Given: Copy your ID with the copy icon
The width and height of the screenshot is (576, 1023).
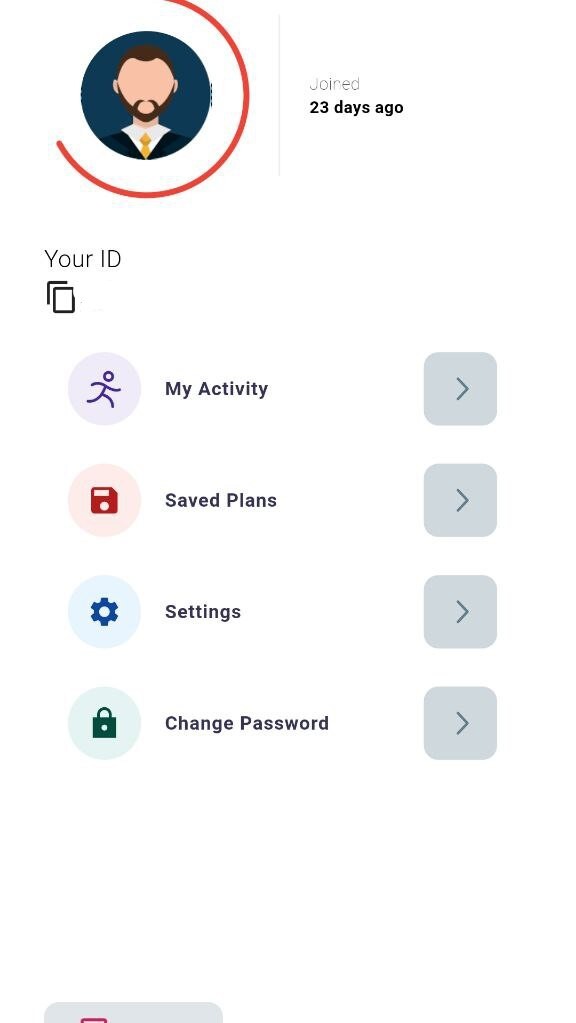Looking at the screenshot, I should [61, 298].
